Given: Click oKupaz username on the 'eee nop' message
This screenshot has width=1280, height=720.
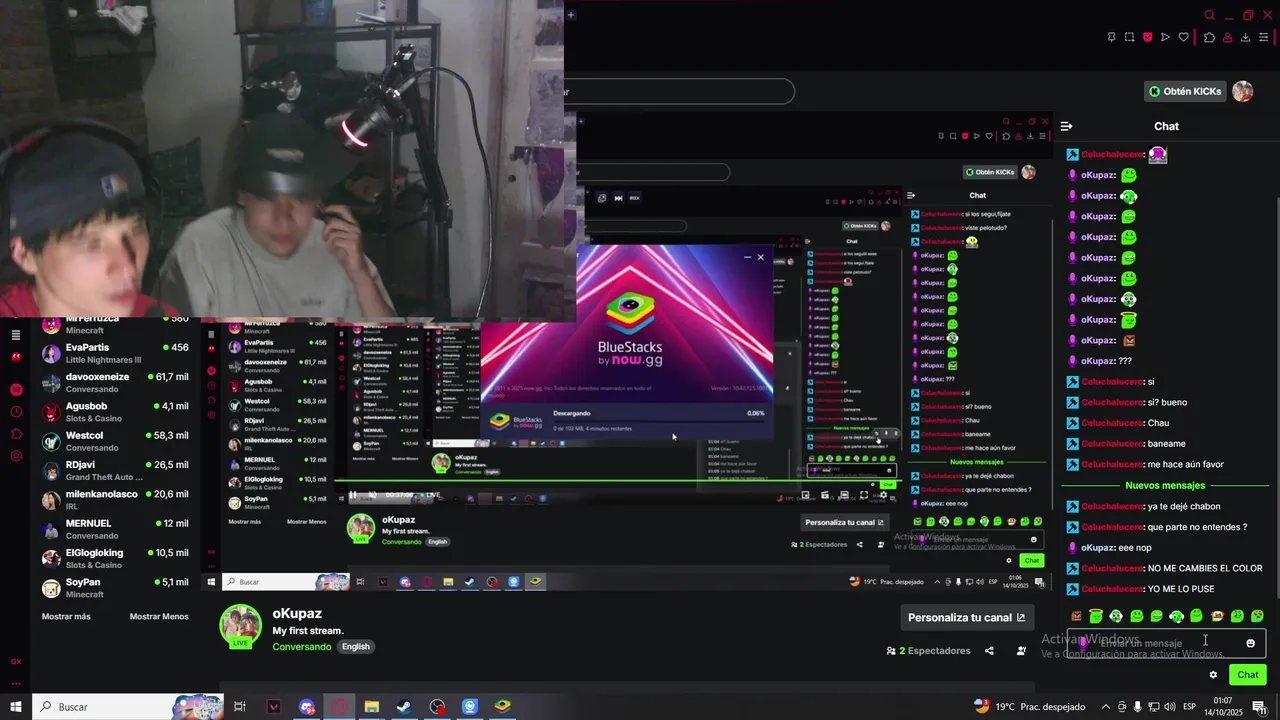Looking at the screenshot, I should coord(1098,547).
